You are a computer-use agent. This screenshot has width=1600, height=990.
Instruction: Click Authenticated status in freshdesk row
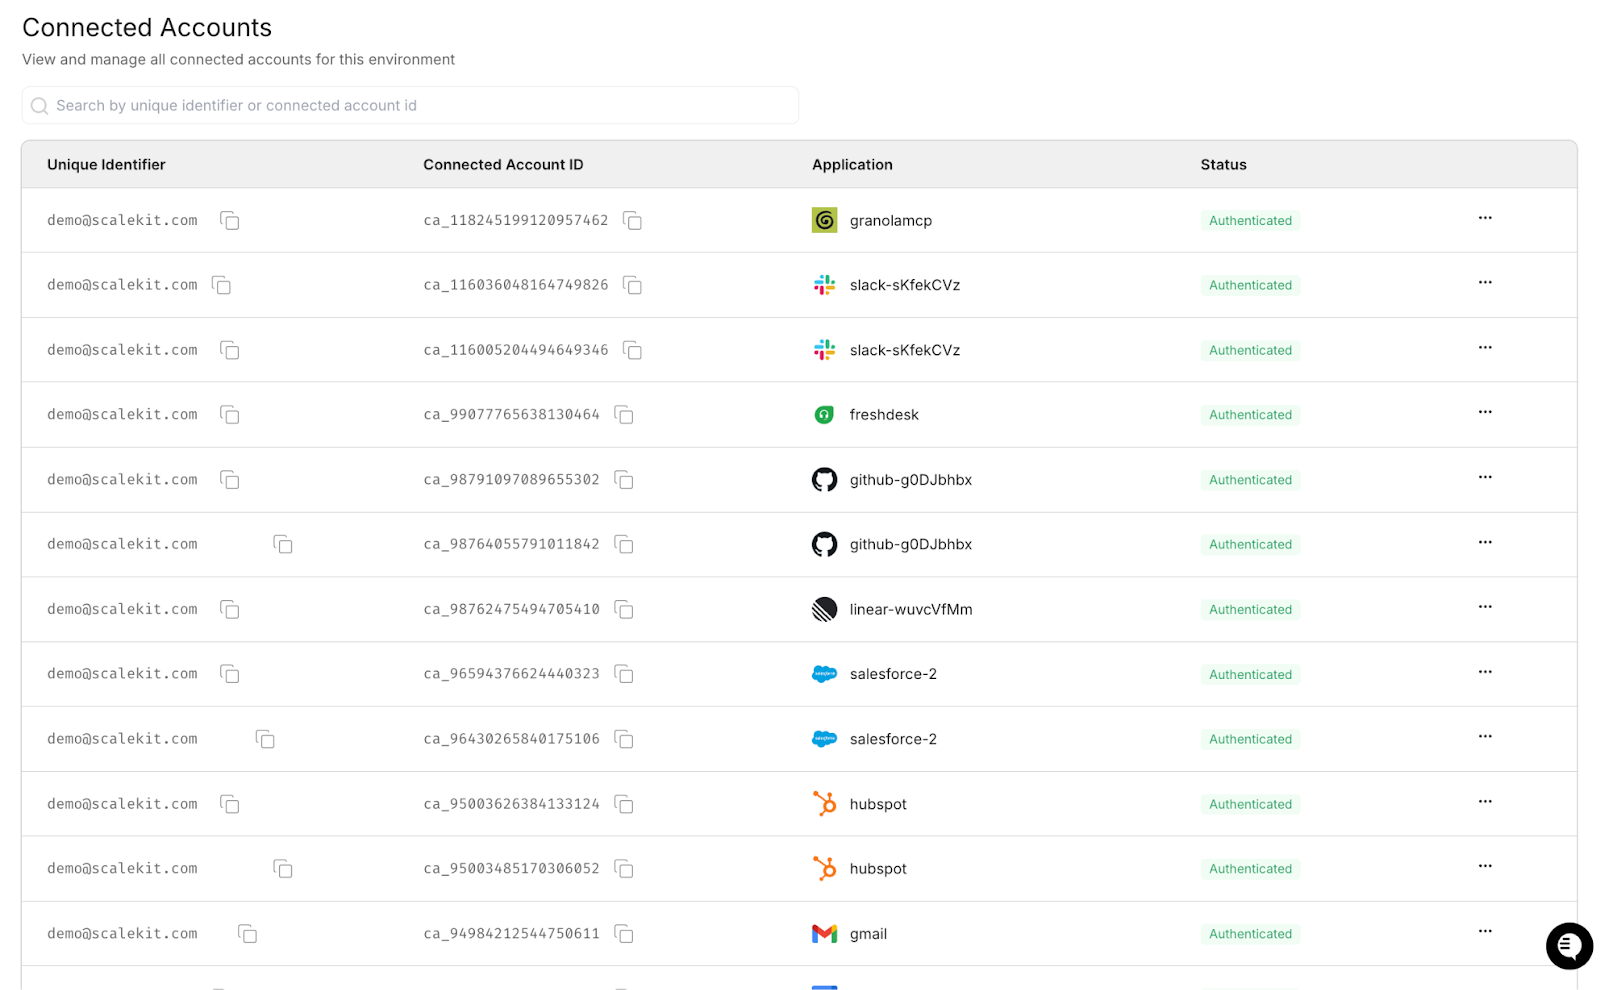[1250, 415]
